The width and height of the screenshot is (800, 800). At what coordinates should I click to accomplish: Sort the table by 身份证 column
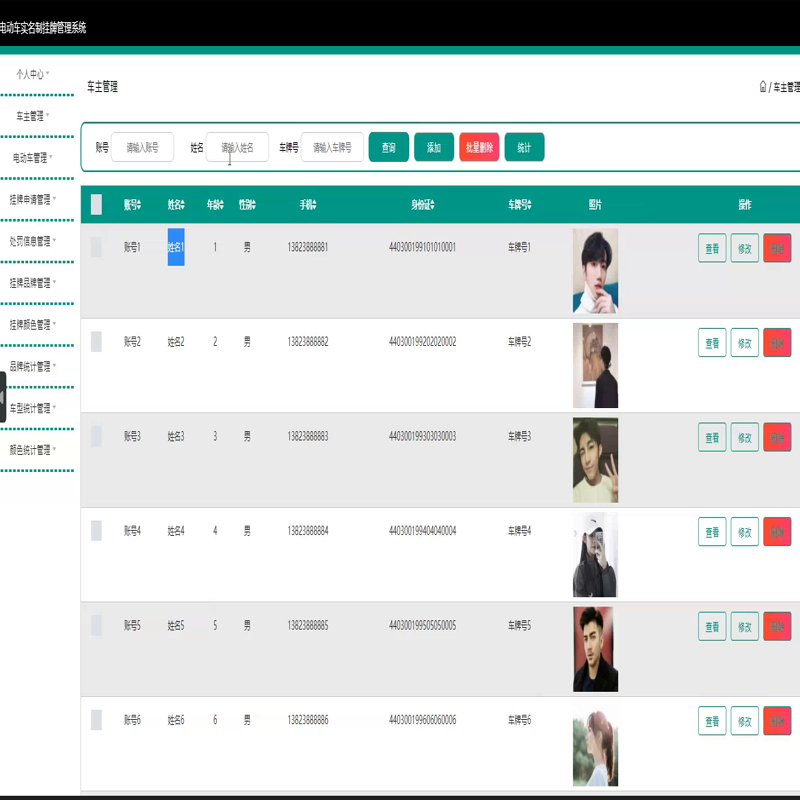(422, 205)
